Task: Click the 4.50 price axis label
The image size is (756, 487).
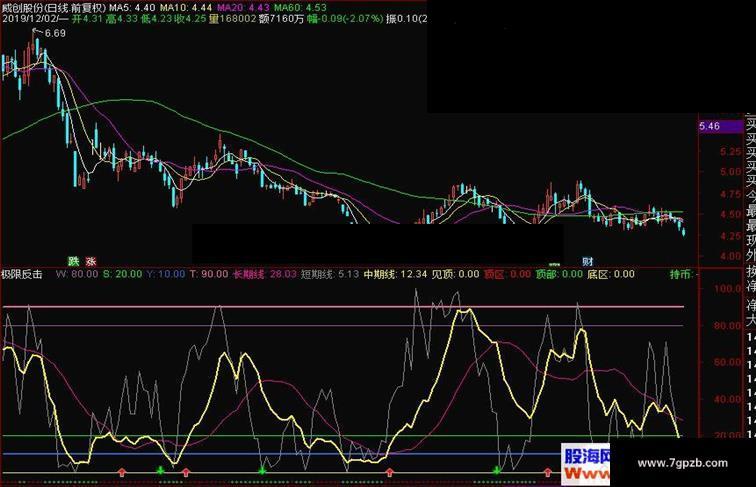Action: [x=730, y=215]
